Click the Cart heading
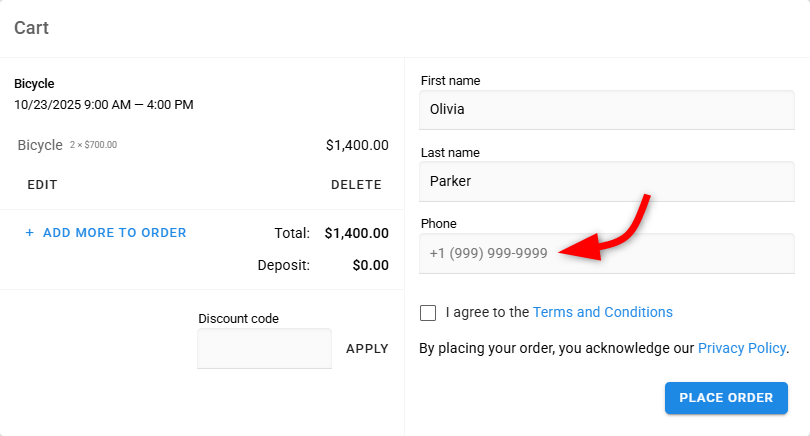The width and height of the screenshot is (810, 436). point(32,28)
